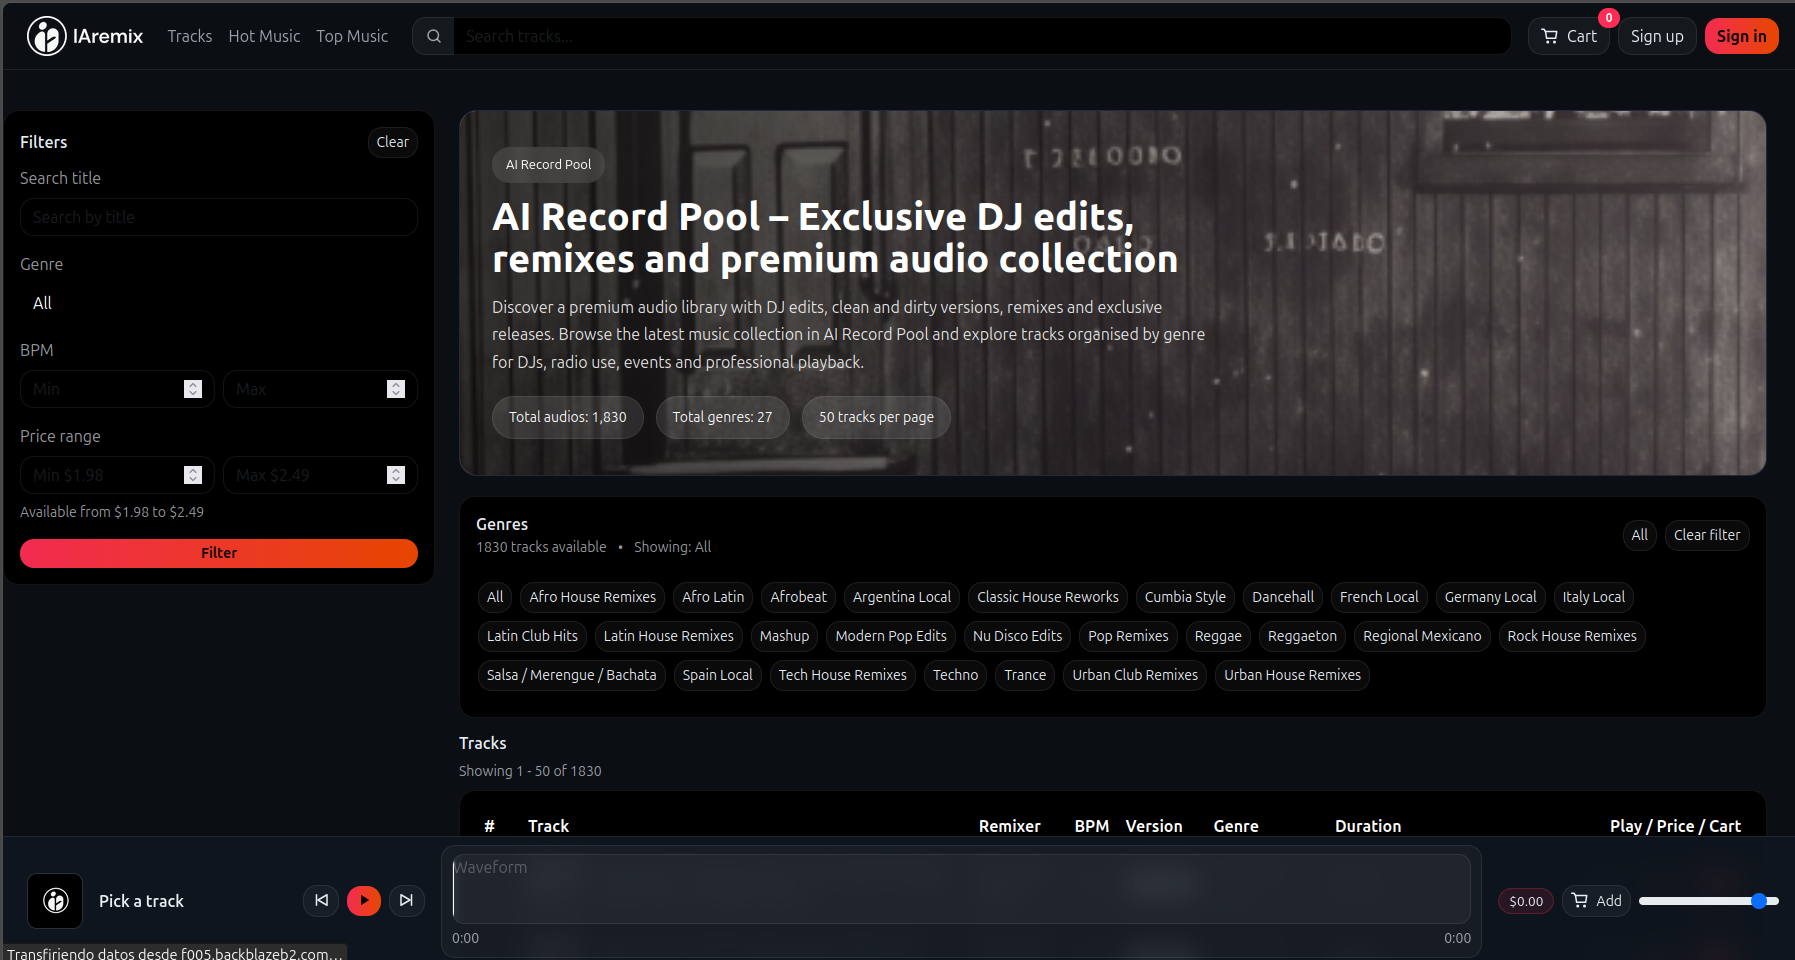This screenshot has height=960, width=1795.
Task: Select the Afrobeat genre chip
Action: tap(798, 597)
